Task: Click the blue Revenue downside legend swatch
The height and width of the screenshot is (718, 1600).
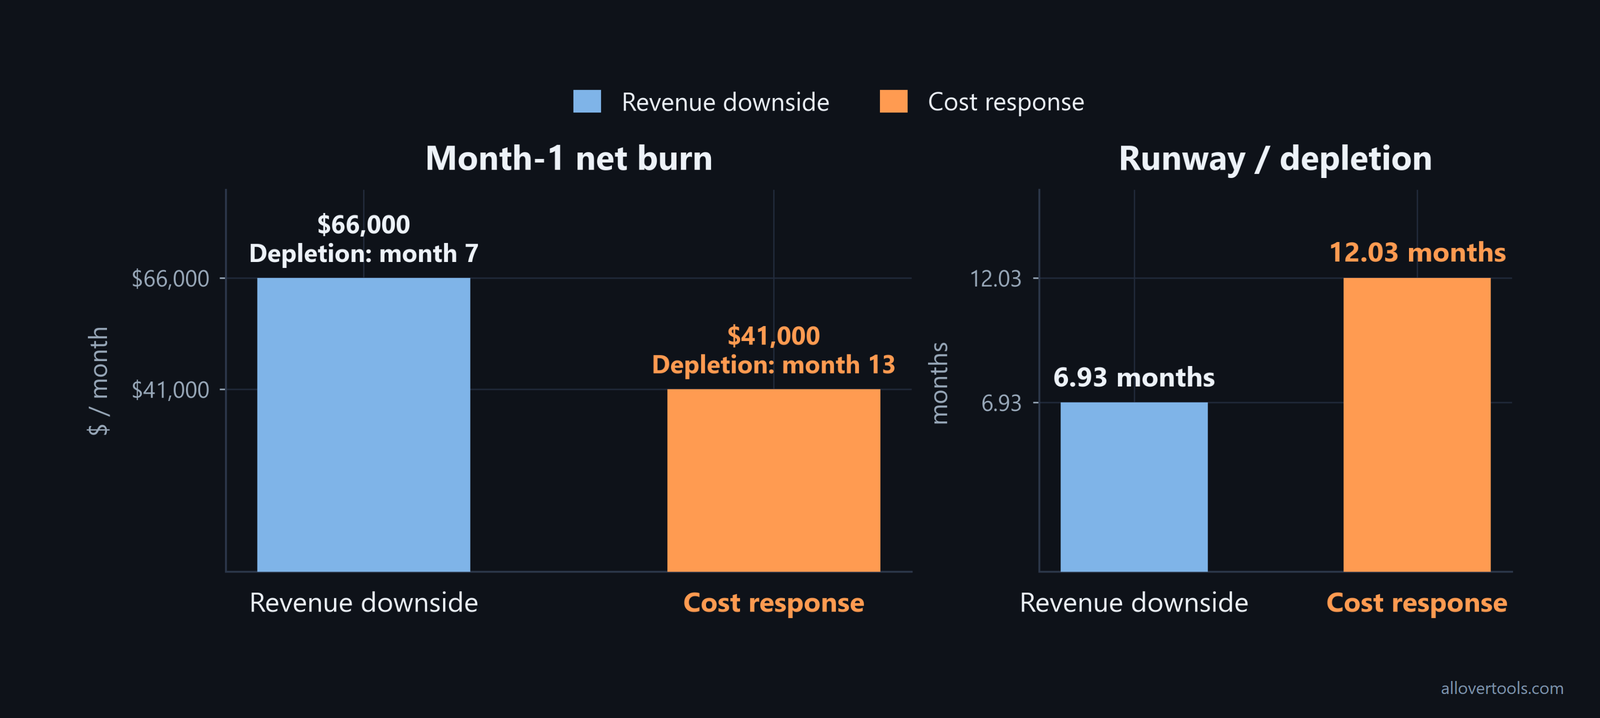Action: coord(587,101)
